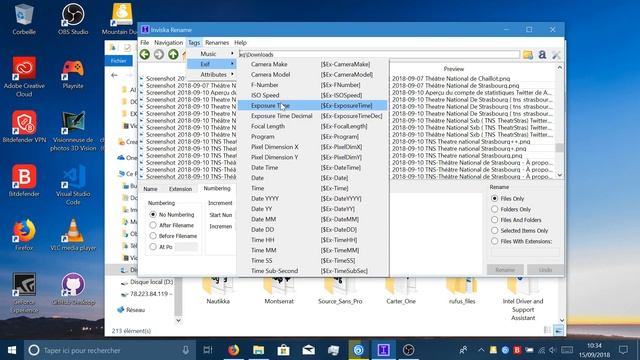Open the Help menu
640x360 pixels.
point(240,42)
